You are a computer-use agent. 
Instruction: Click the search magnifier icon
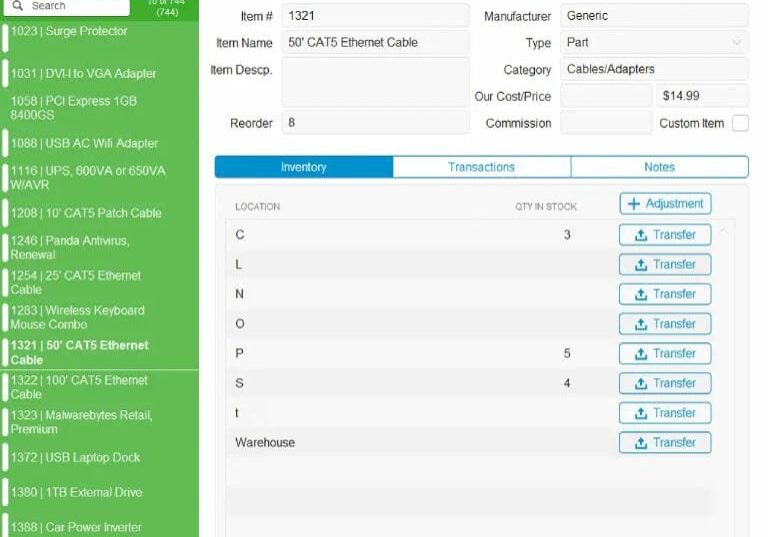coord(18,6)
